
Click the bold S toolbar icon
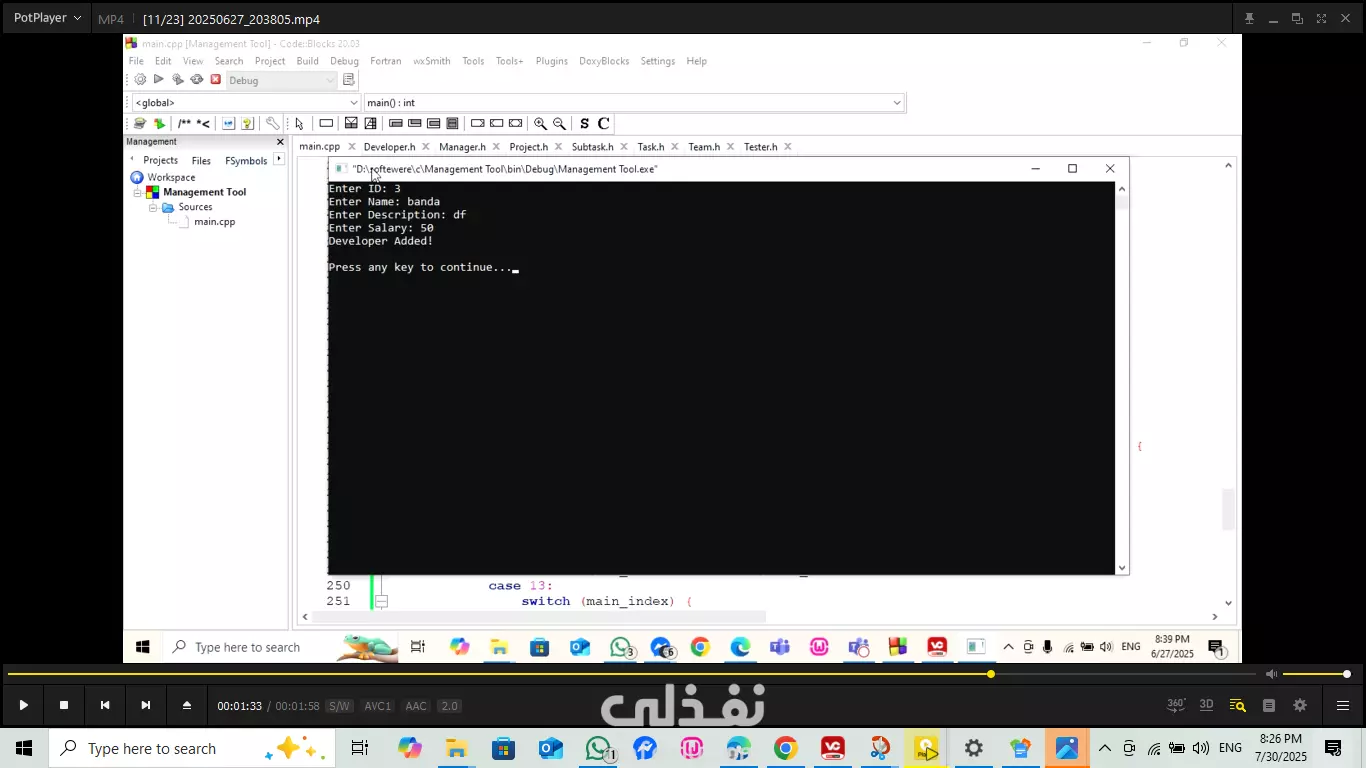click(x=584, y=124)
